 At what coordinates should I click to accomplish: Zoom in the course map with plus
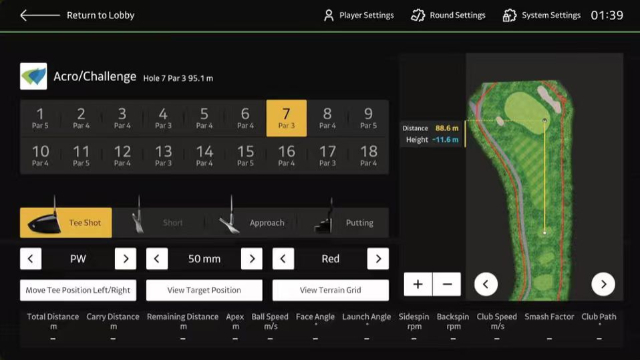[418, 284]
